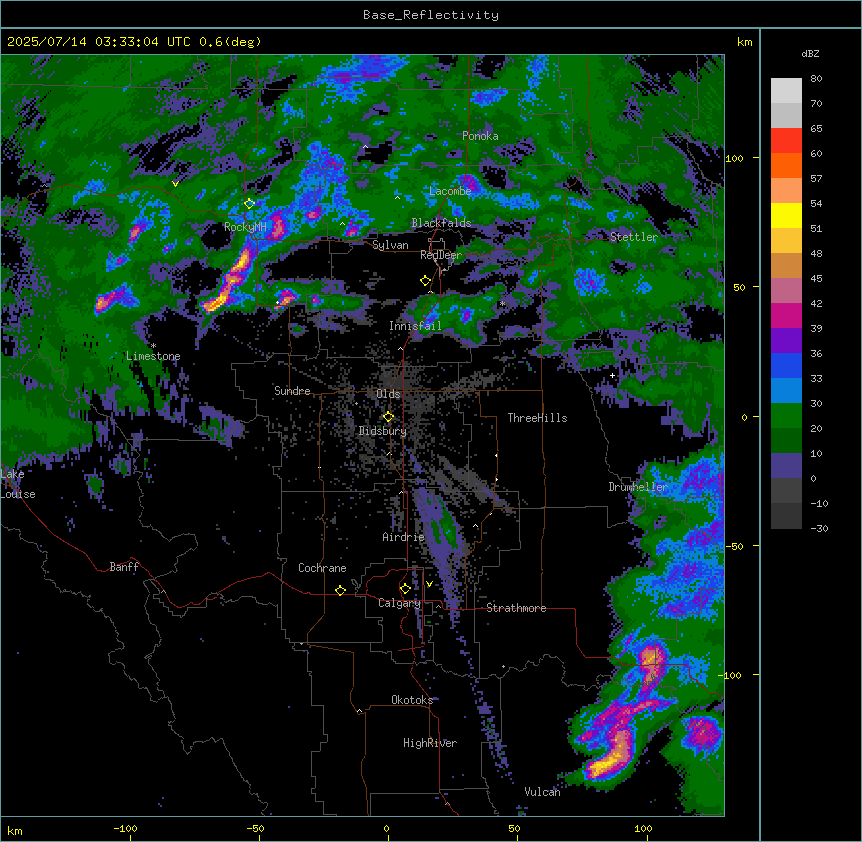The height and width of the screenshot is (842, 862).
Task: Click the -30 value on the dBZ legend
Action: click(x=819, y=529)
